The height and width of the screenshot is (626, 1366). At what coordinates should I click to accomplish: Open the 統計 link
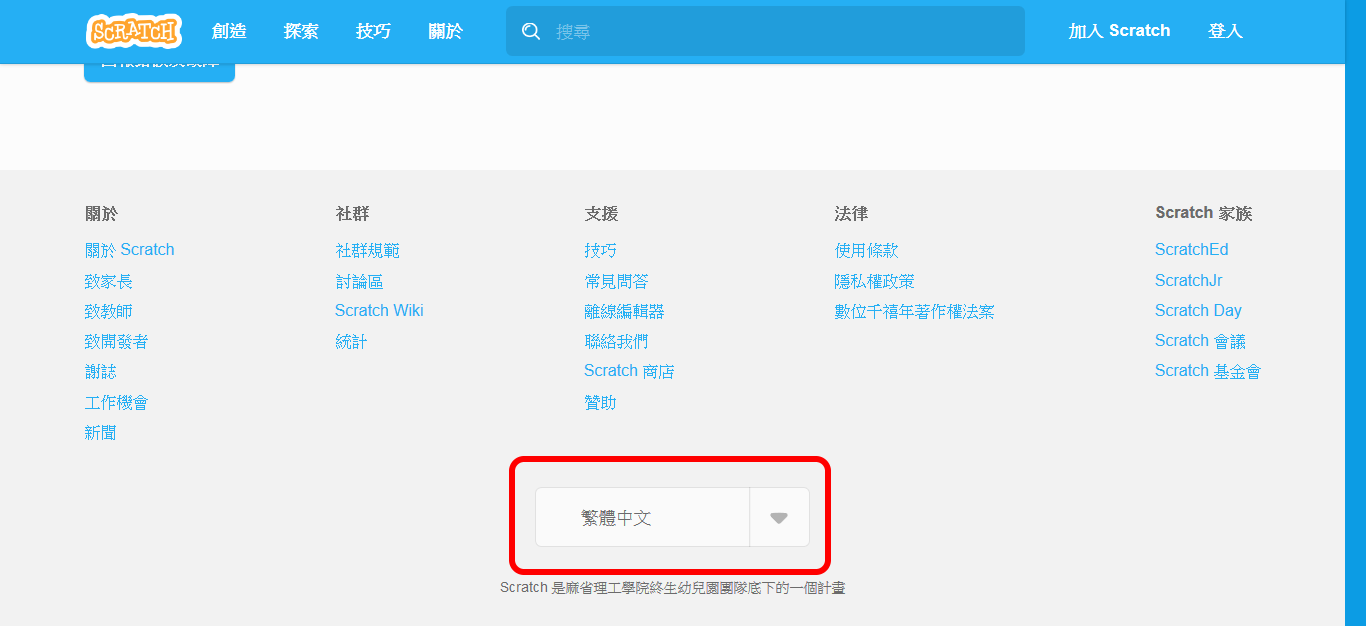[x=351, y=341]
